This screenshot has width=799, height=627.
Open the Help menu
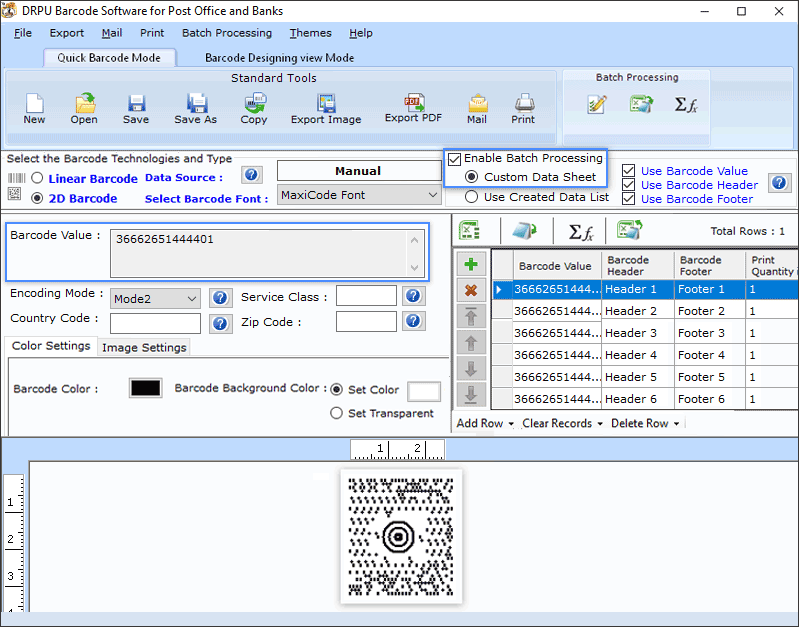(x=361, y=33)
